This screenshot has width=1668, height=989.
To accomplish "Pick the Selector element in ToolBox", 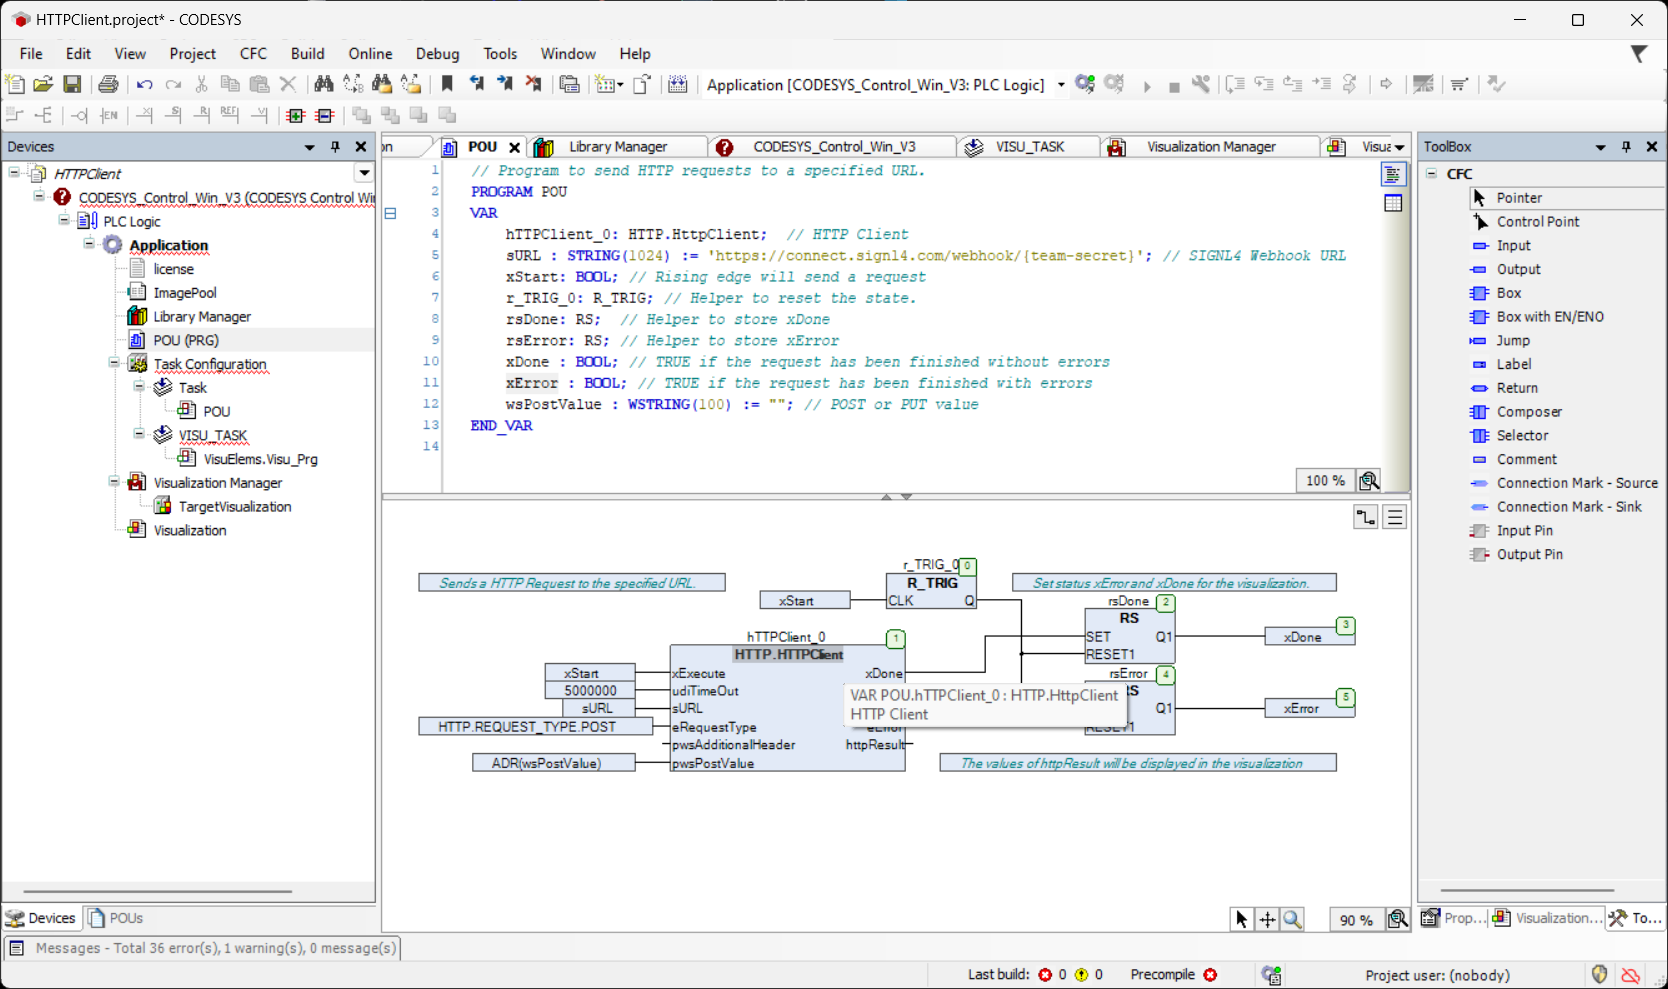I will point(1522,436).
